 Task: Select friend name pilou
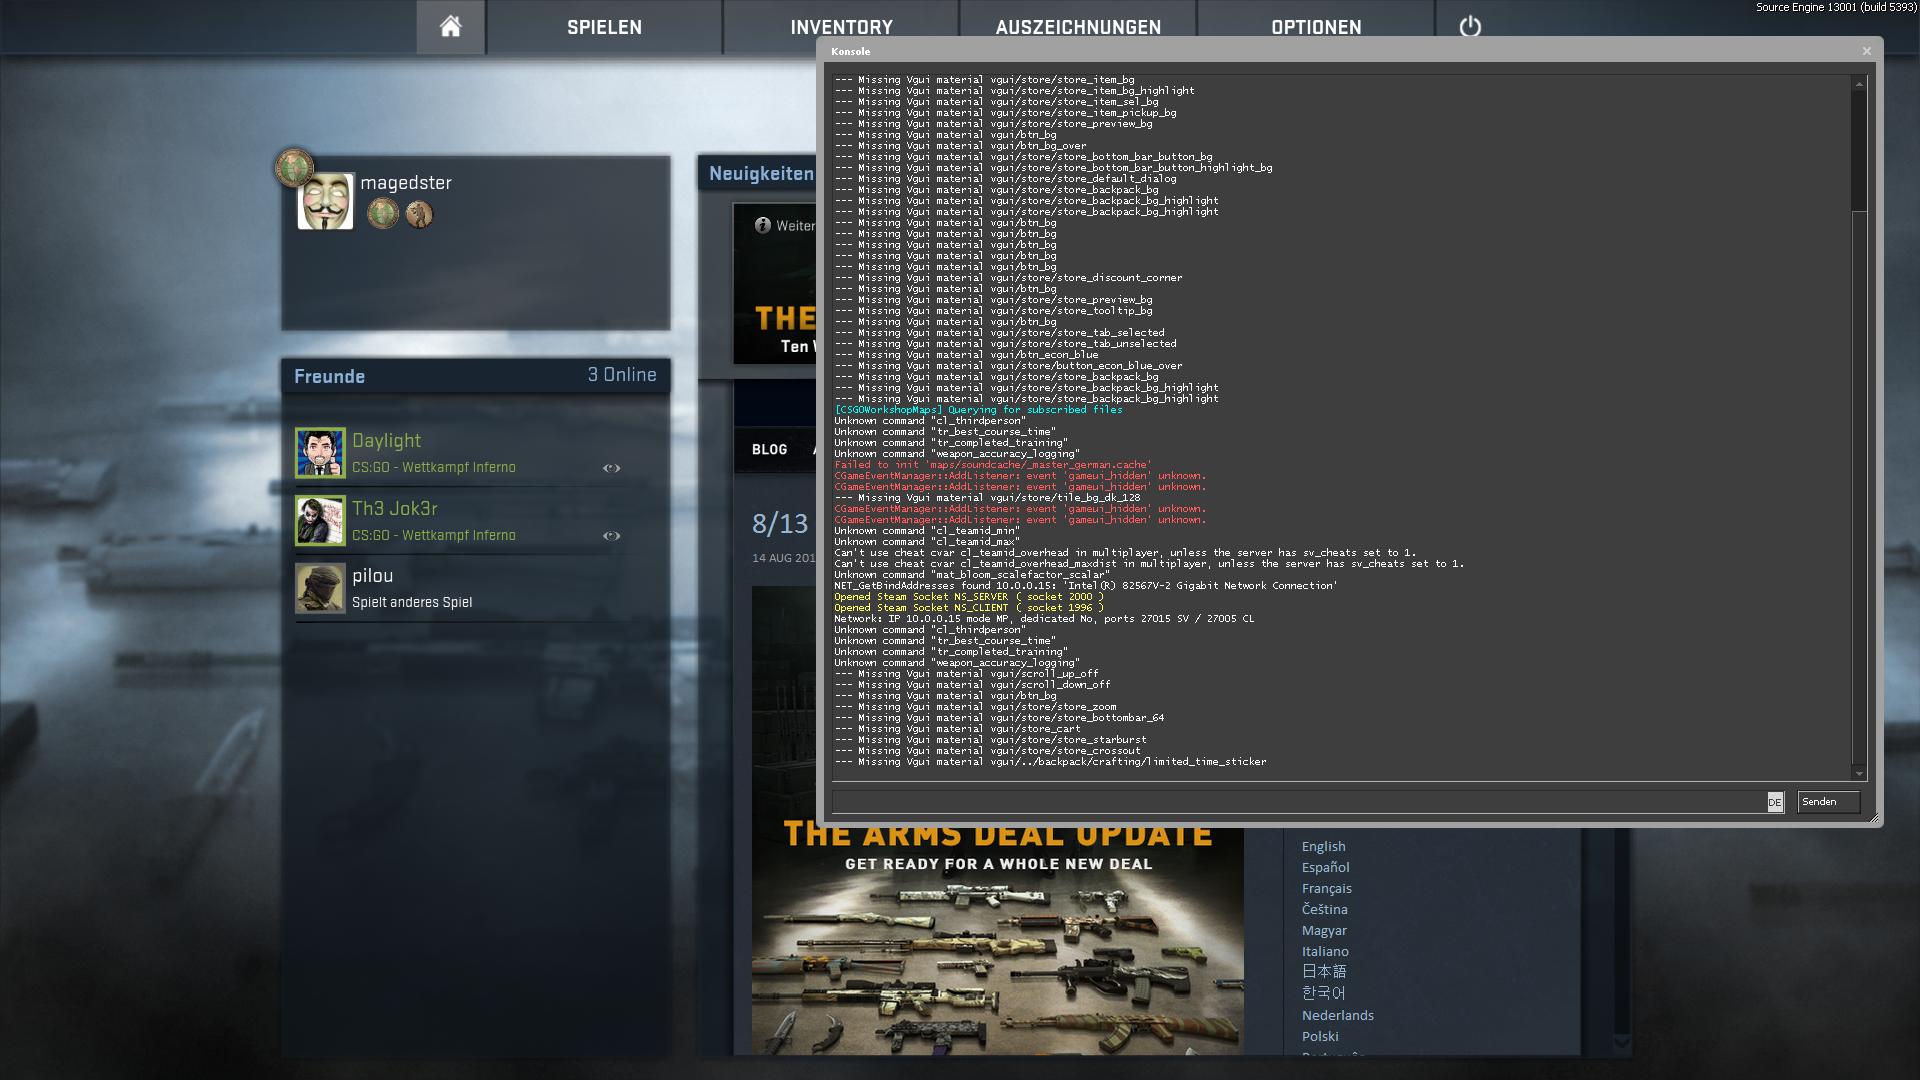[x=372, y=576]
